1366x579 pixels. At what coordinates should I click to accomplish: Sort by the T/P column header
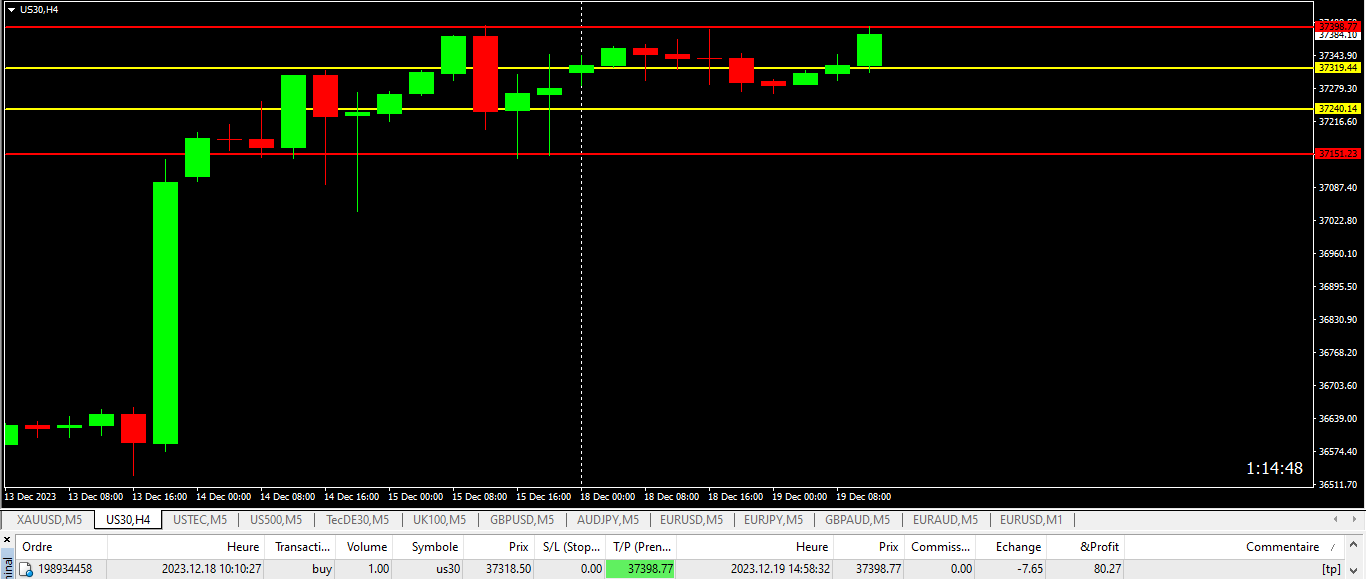pos(641,547)
